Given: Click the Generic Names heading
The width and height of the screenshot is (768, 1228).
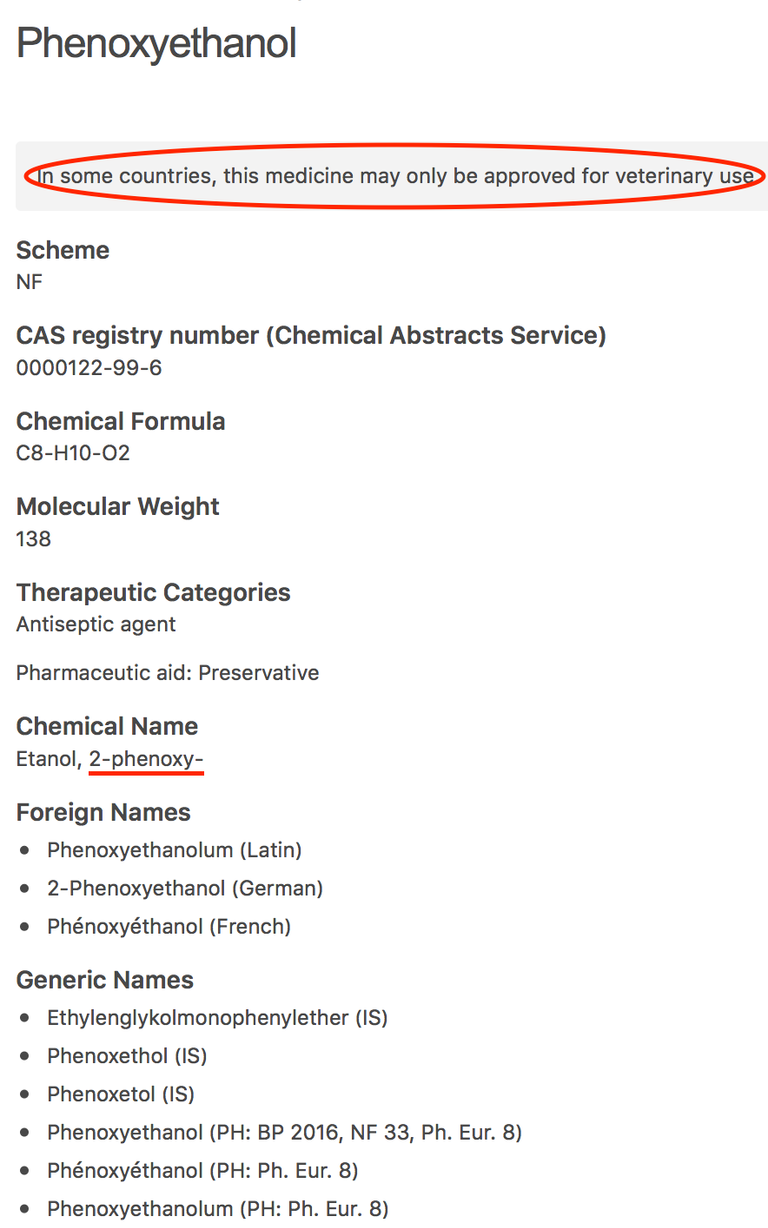Looking at the screenshot, I should pos(105,981).
